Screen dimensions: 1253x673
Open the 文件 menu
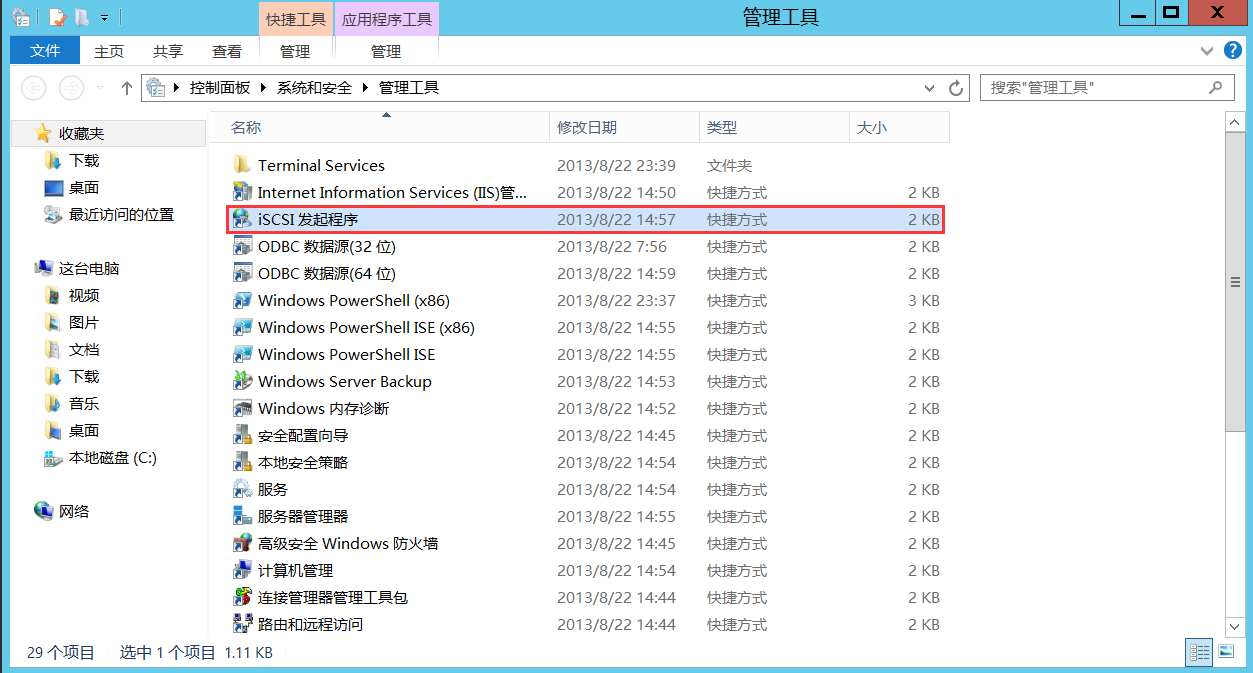(45, 51)
